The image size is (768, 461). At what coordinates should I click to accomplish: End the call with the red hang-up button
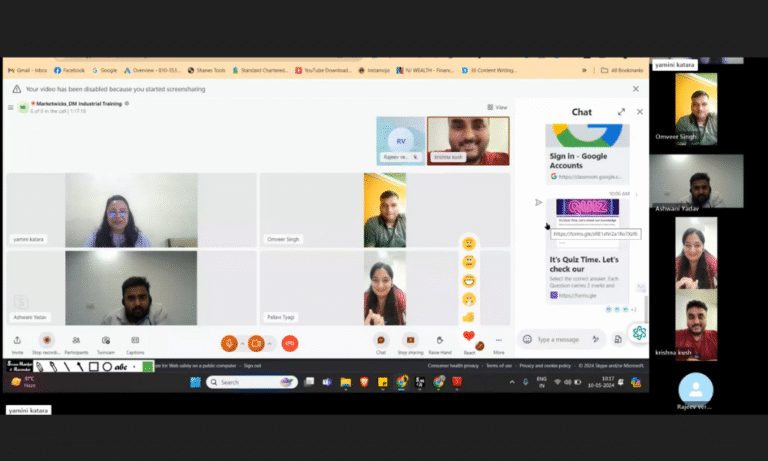click(x=290, y=343)
